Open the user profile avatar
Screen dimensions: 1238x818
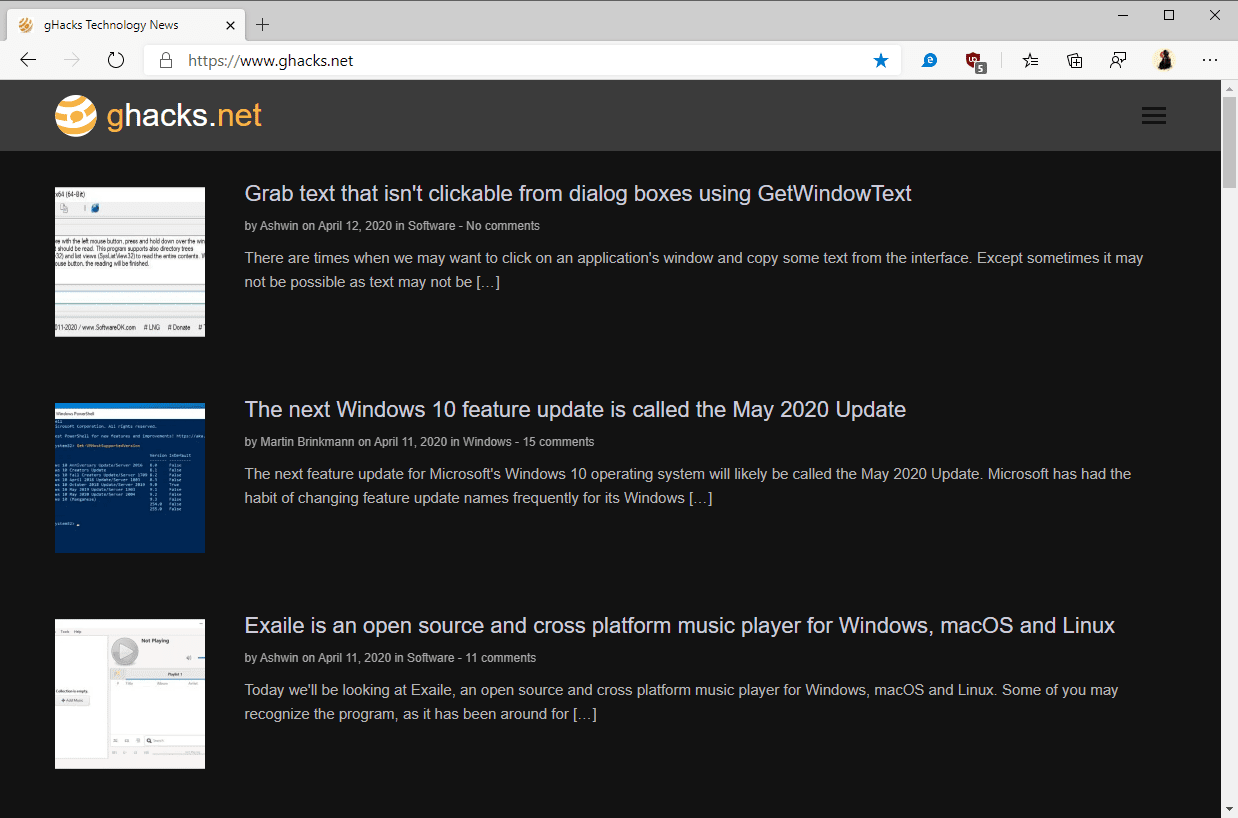pyautogui.click(x=1164, y=60)
